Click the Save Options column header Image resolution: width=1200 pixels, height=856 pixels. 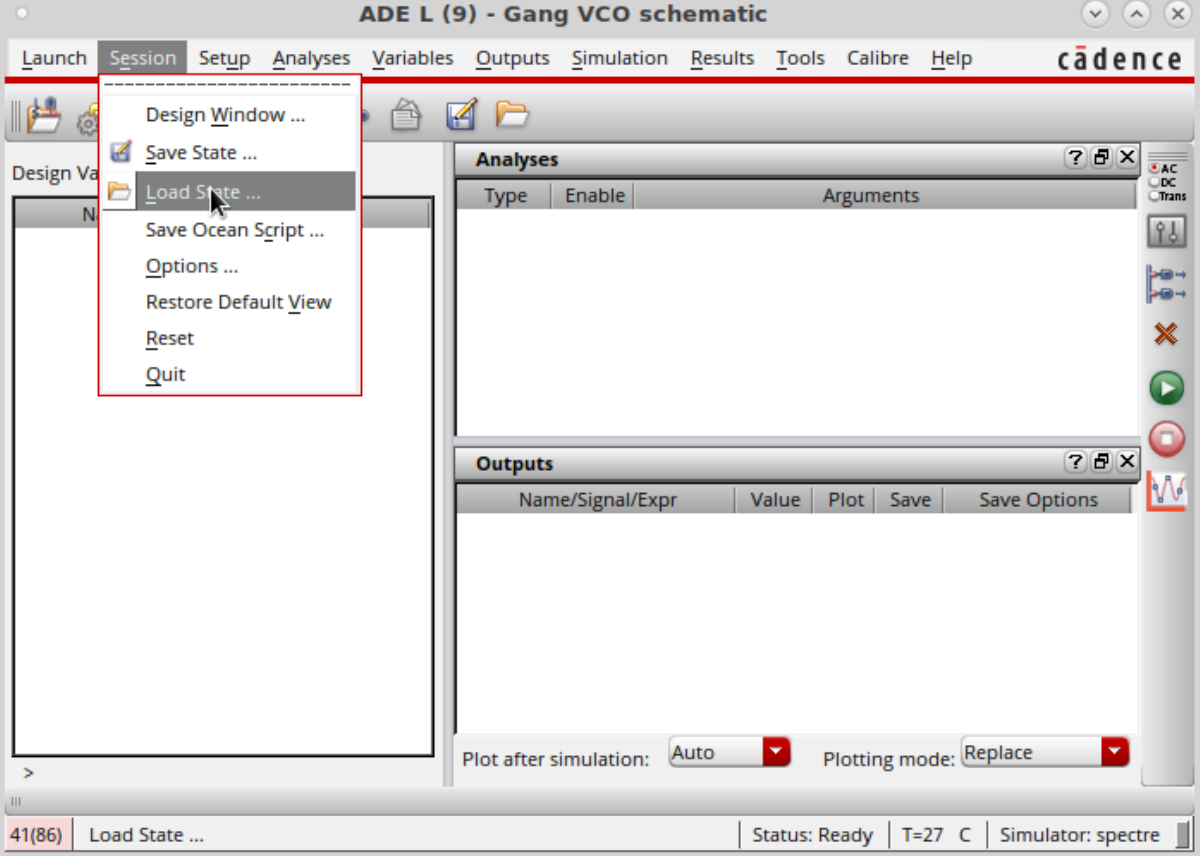[1038, 500]
